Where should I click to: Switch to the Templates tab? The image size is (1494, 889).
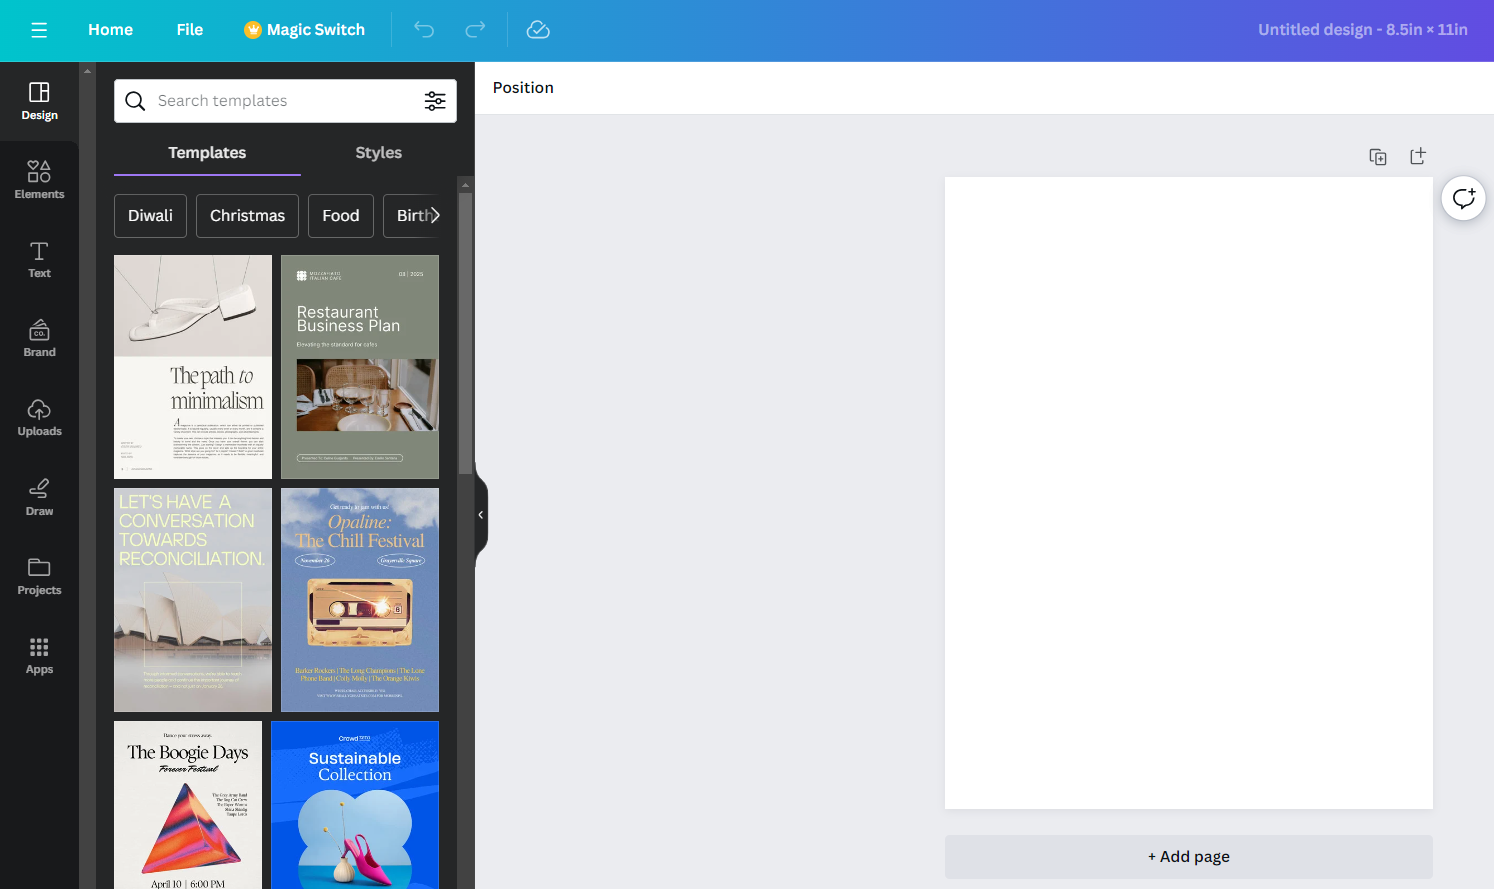point(207,153)
